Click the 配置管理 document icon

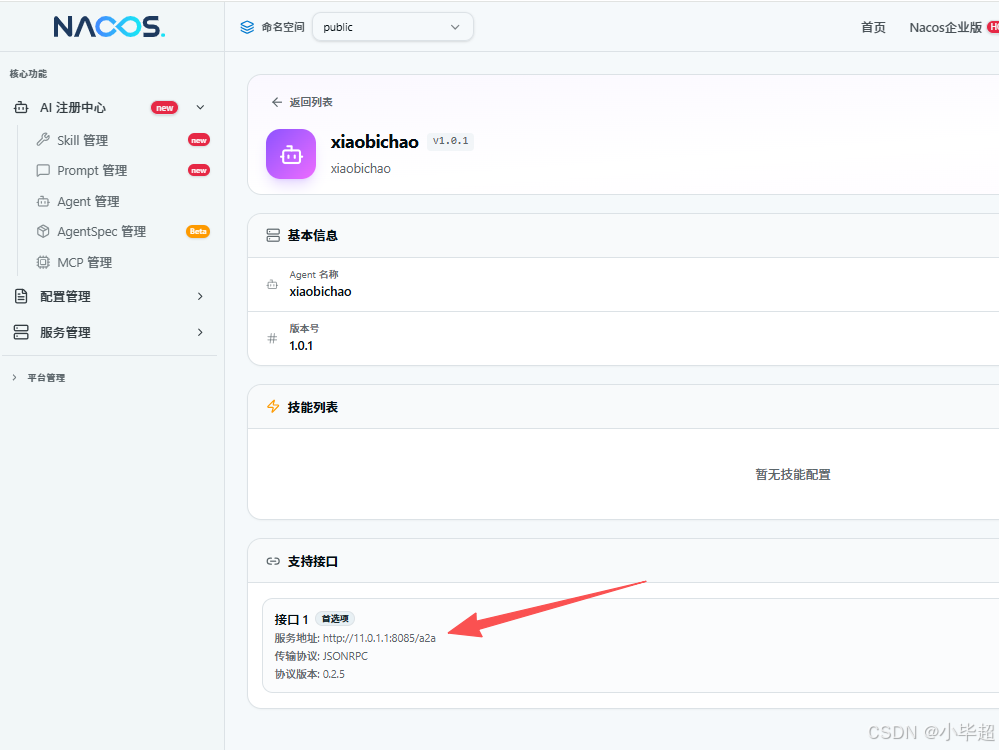tap(21, 296)
